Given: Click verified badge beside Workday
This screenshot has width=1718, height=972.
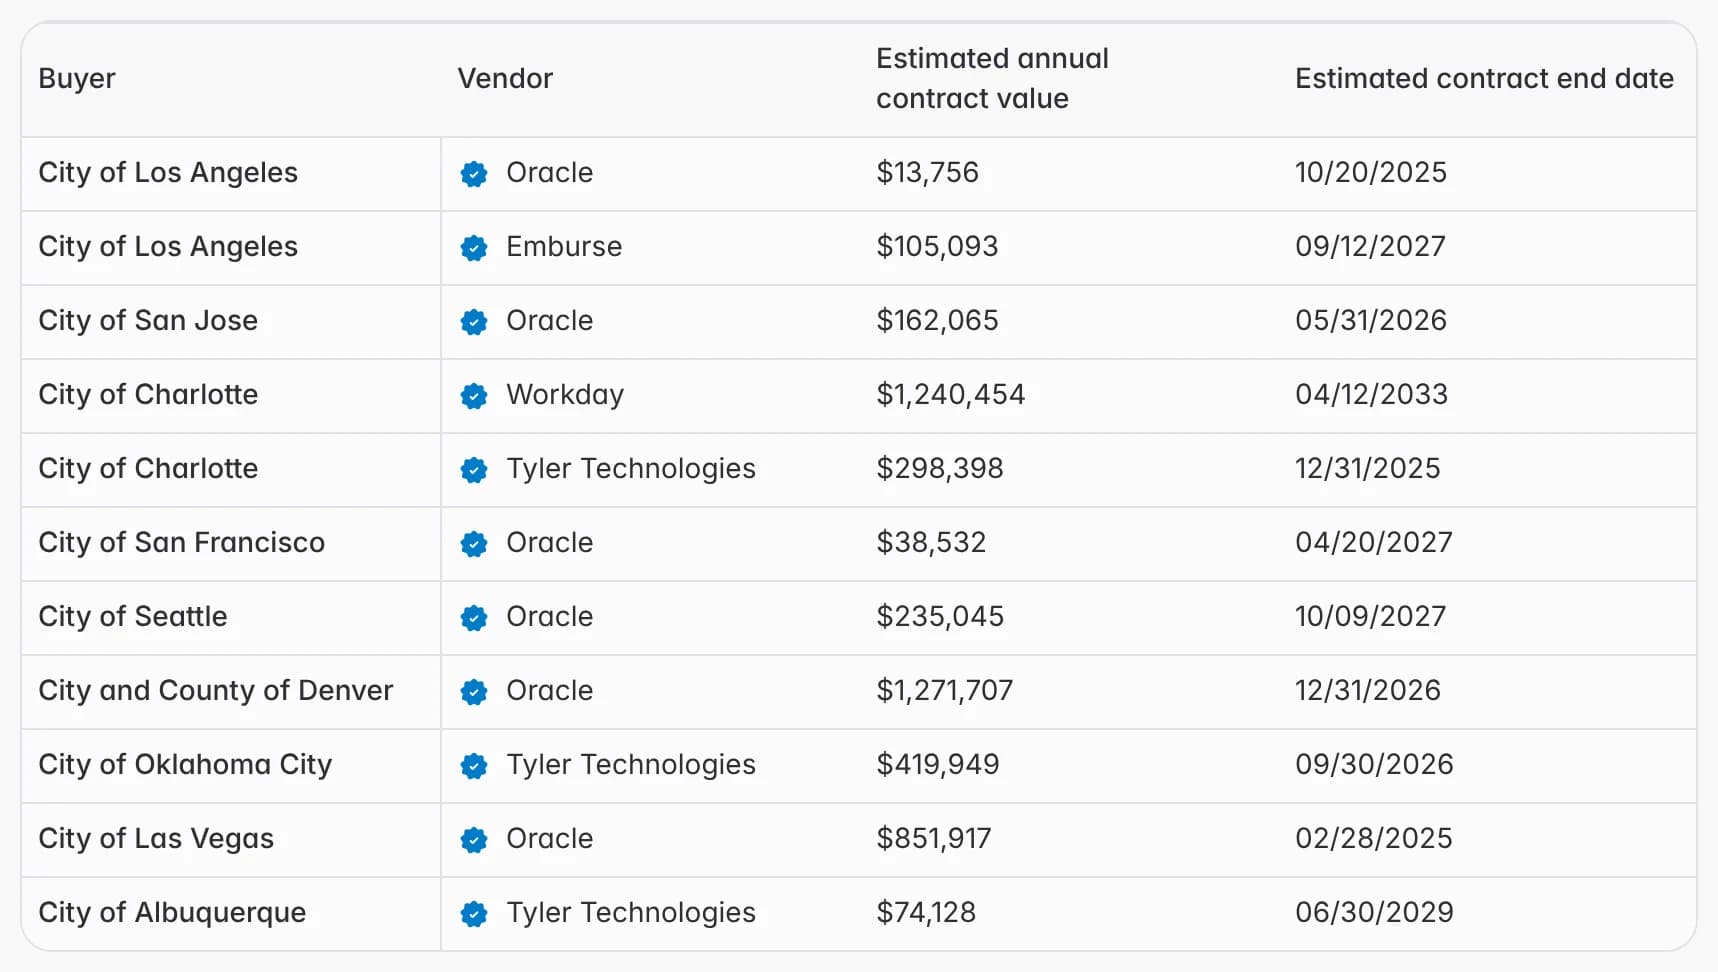Looking at the screenshot, I should pos(474,396).
